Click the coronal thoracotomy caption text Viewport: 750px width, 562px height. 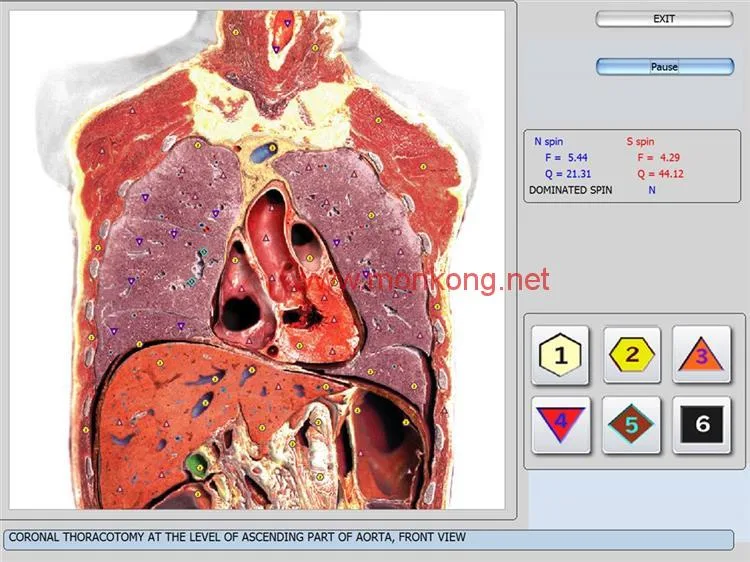coord(237,537)
